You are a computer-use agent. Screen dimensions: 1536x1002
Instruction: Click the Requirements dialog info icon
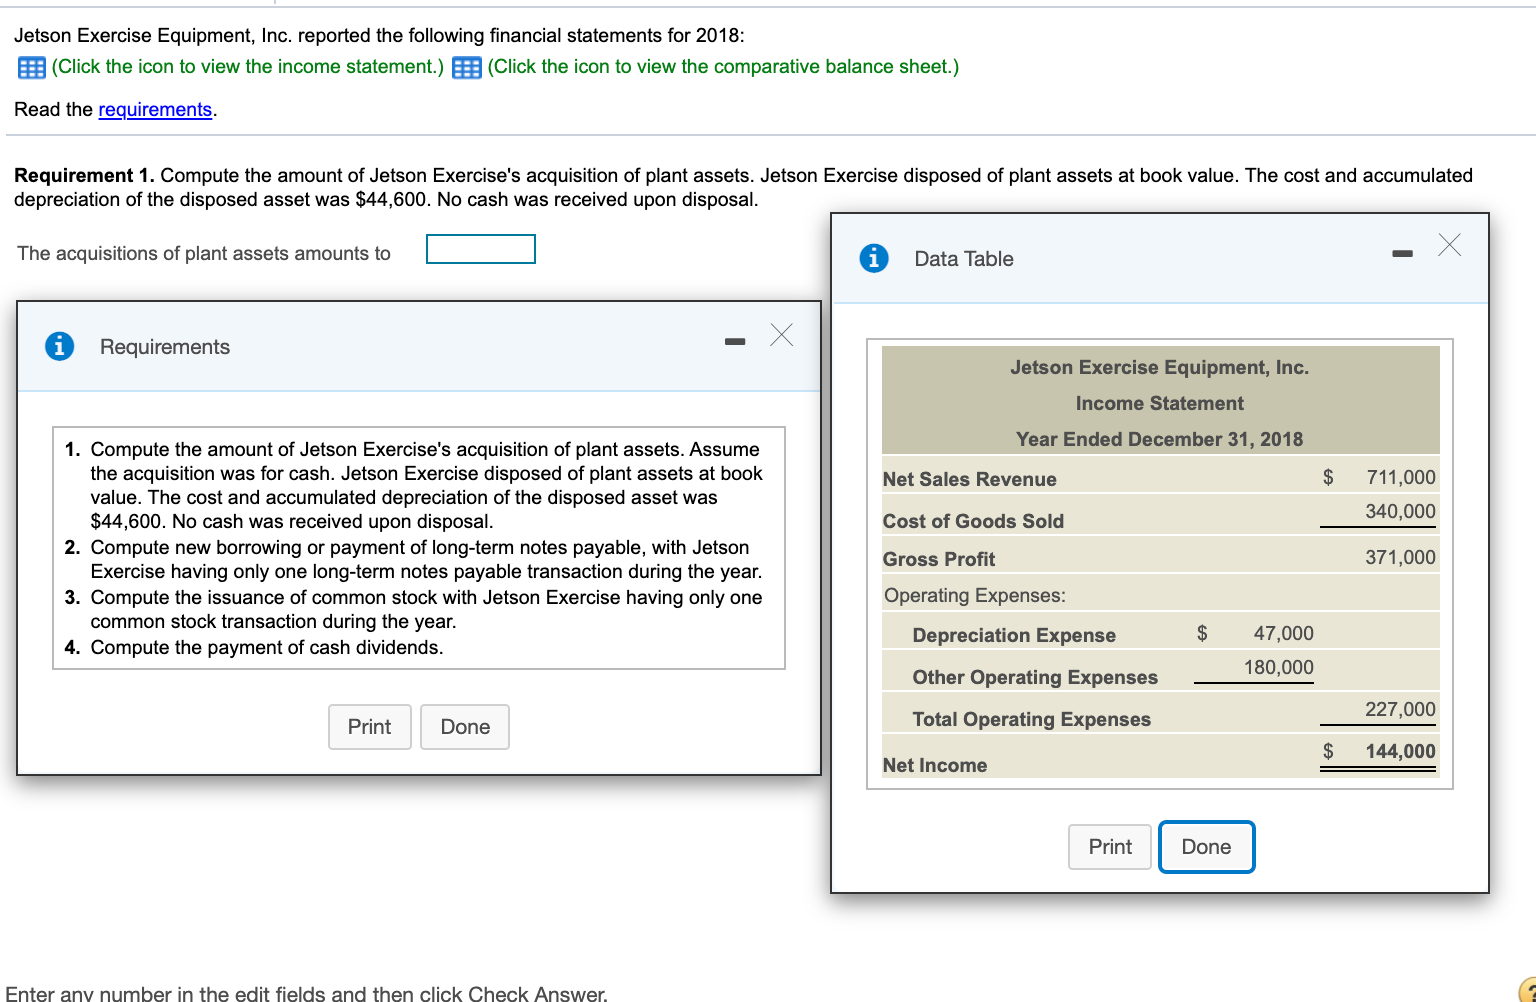(x=60, y=346)
